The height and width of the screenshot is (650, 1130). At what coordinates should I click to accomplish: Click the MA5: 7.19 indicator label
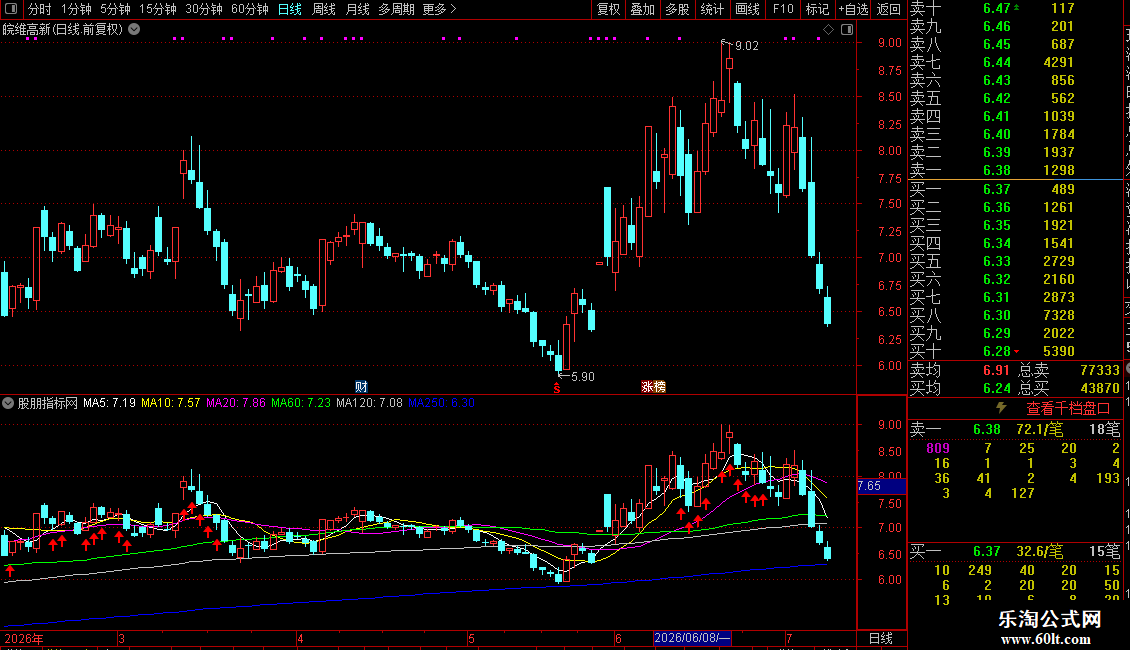109,403
